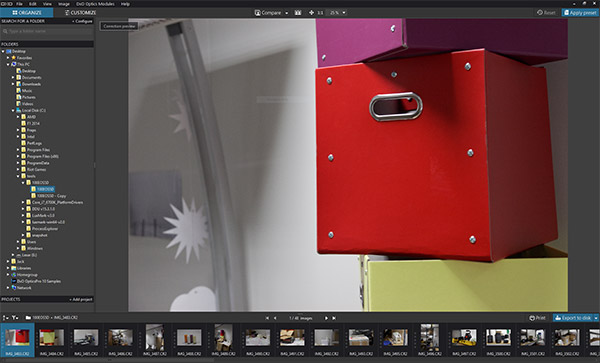The height and width of the screenshot is (363, 600).
Task: Select thumbnail IMG_3497.CR2
Action: point(464,340)
